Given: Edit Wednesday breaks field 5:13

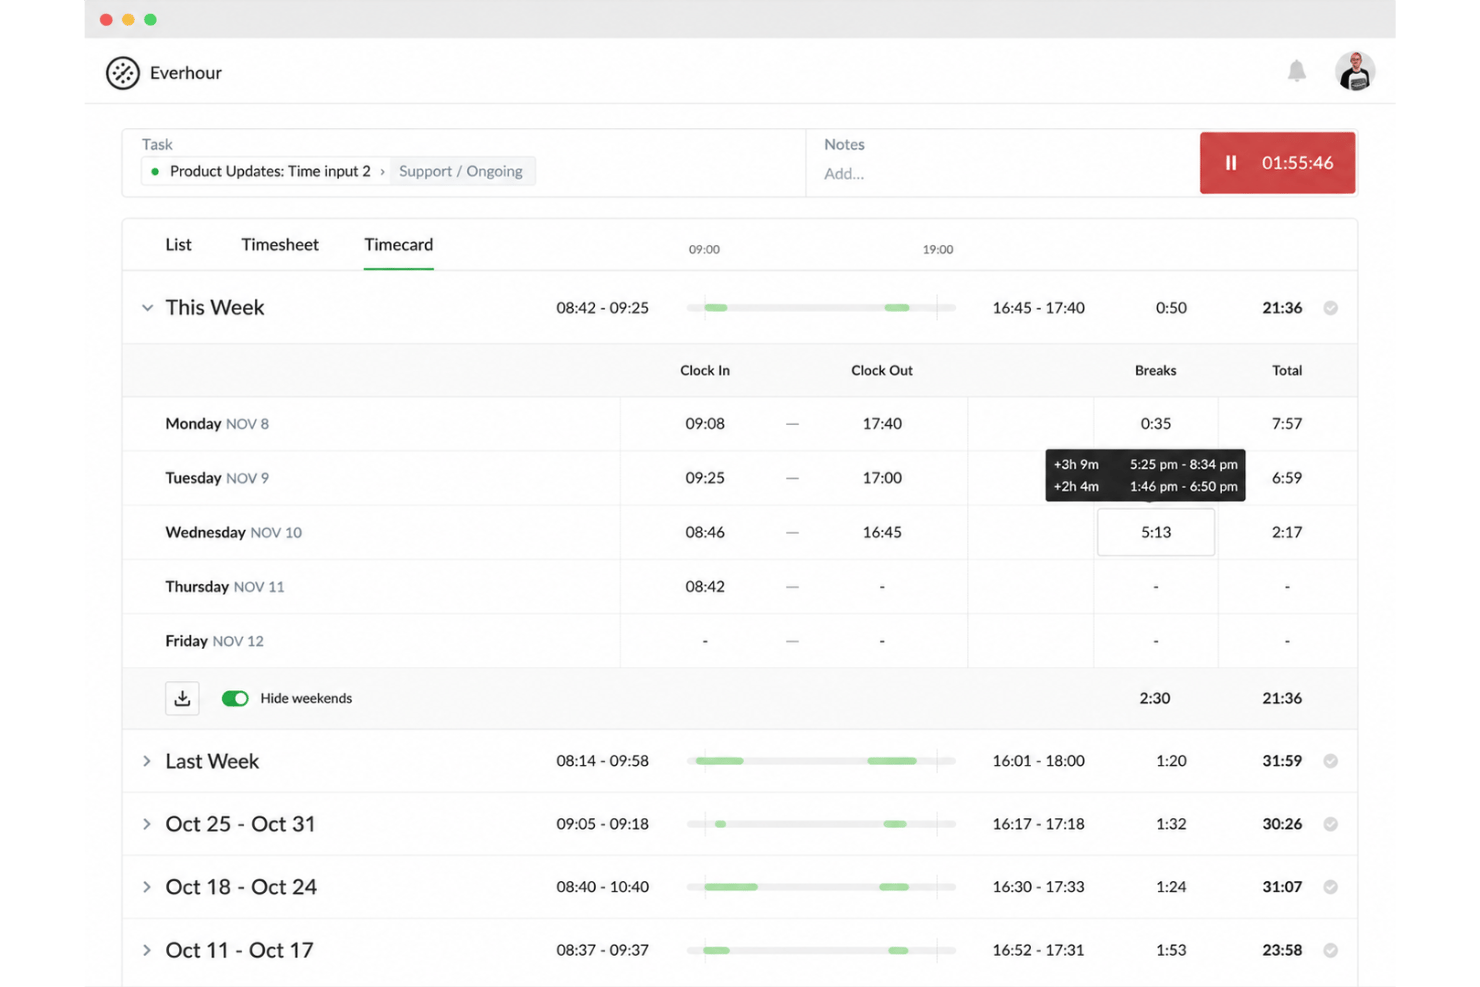Looking at the screenshot, I should coord(1156,532).
